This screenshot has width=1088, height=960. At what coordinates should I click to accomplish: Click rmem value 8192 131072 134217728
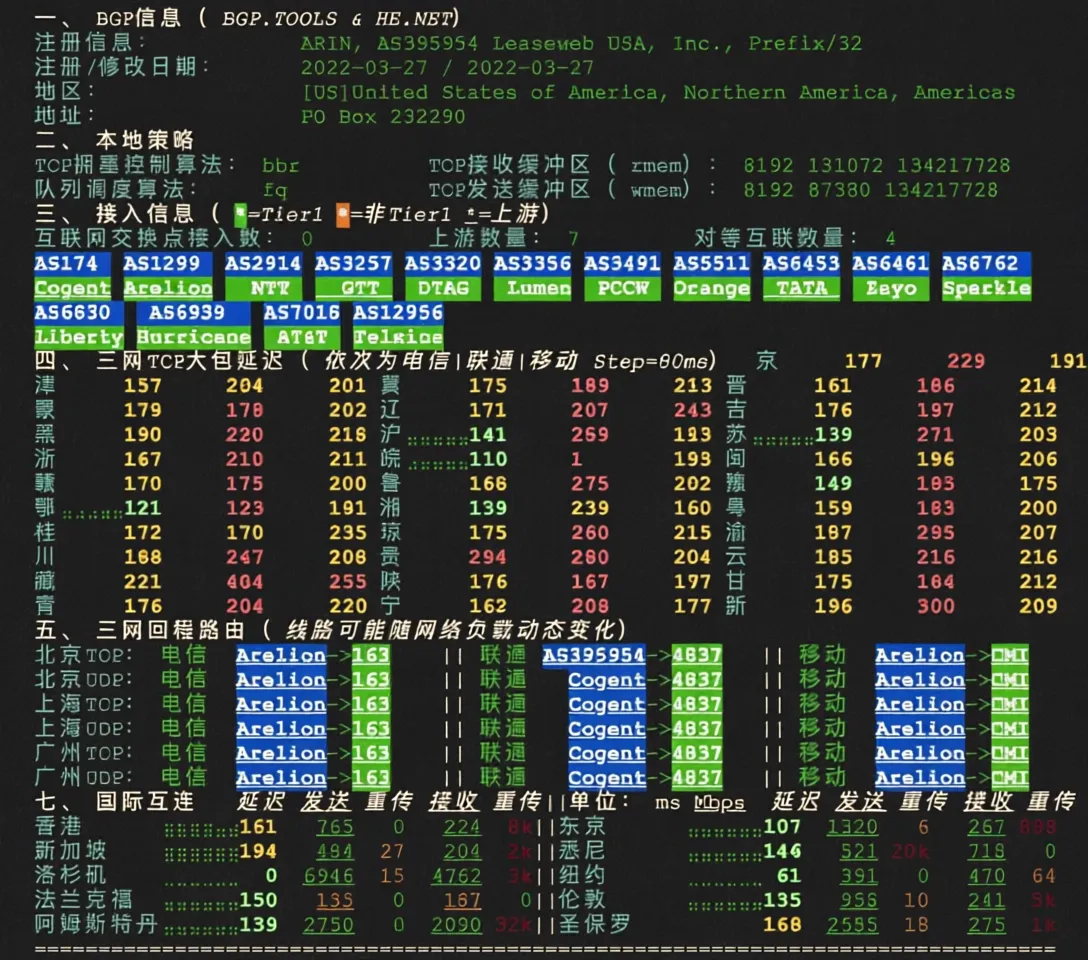click(x=876, y=166)
